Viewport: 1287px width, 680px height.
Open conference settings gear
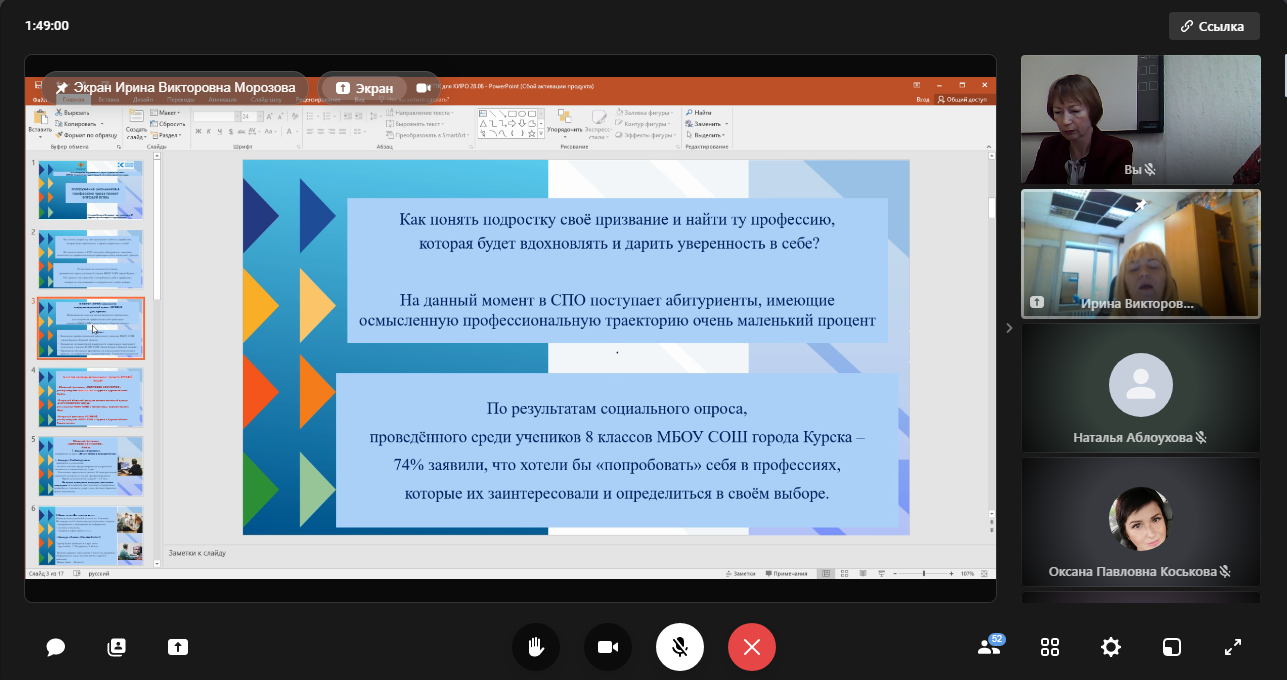(1111, 647)
